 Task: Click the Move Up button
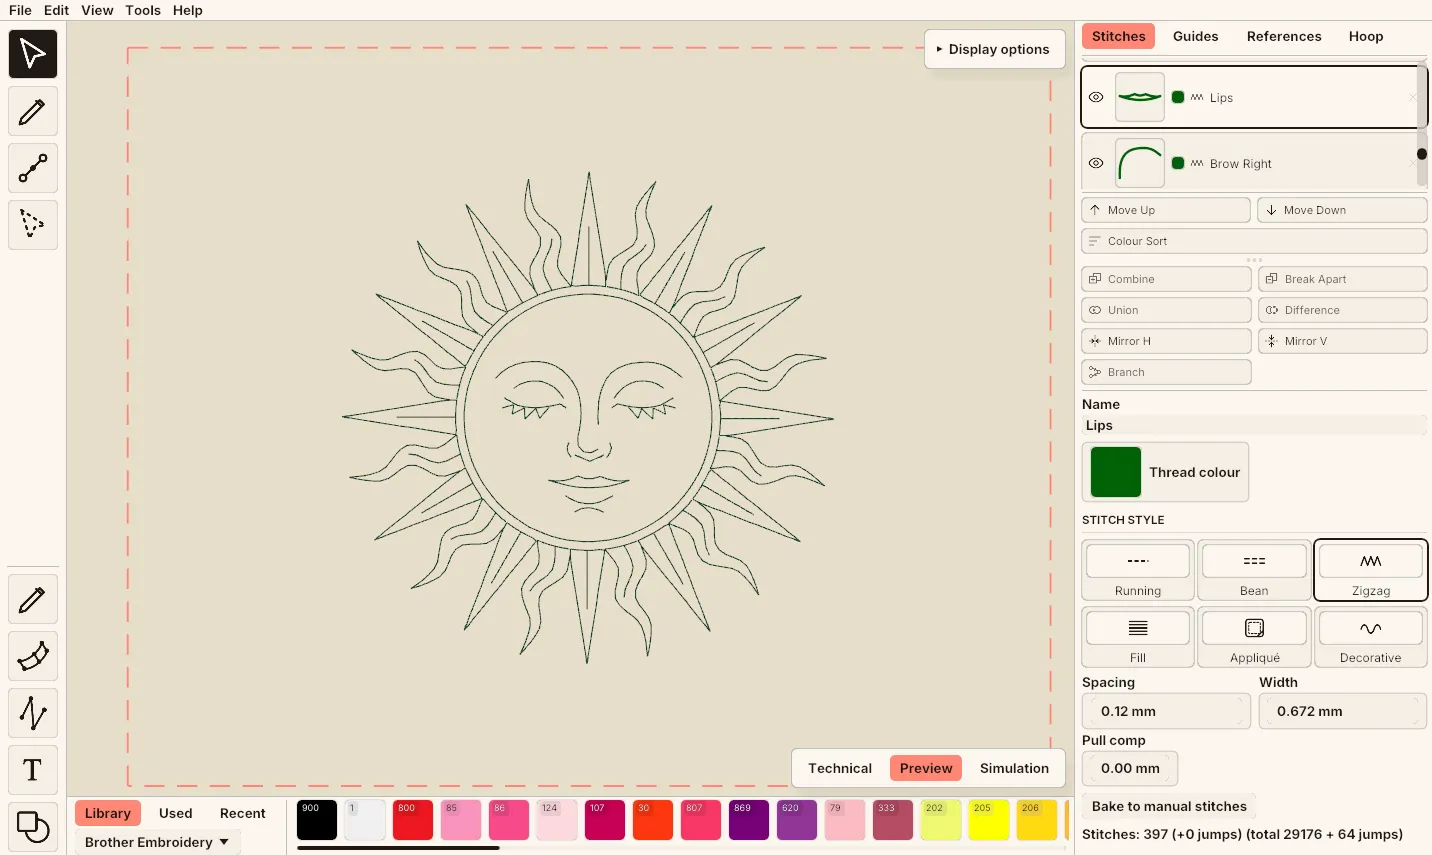coord(1166,210)
